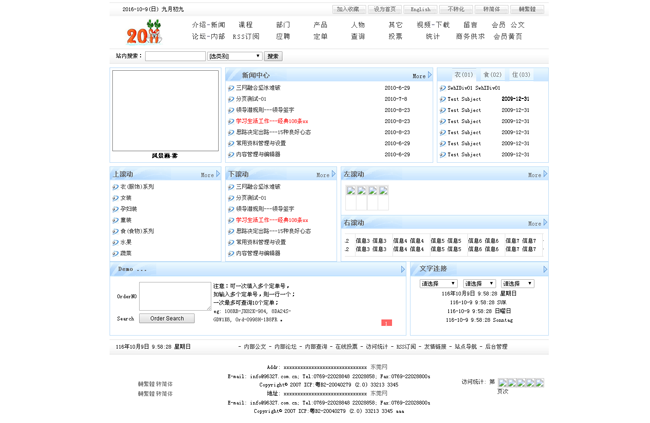Image resolution: width=650 pixels, height=423 pixels.
Task: Click the 搜索 site search button
Action: pos(273,56)
